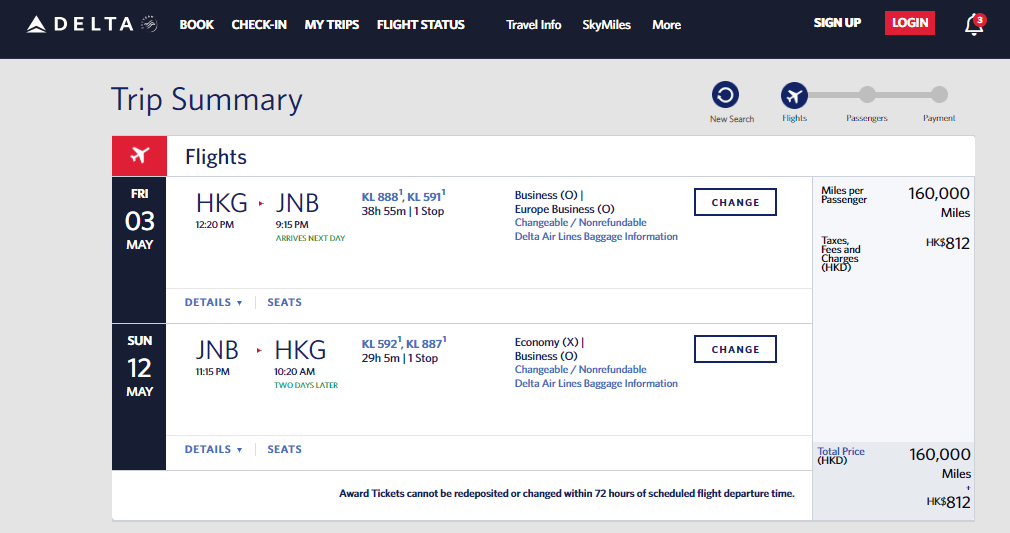The image size is (1010, 533).
Task: Expand DETAILS for the 03 May flight
Action: pyautogui.click(x=213, y=302)
